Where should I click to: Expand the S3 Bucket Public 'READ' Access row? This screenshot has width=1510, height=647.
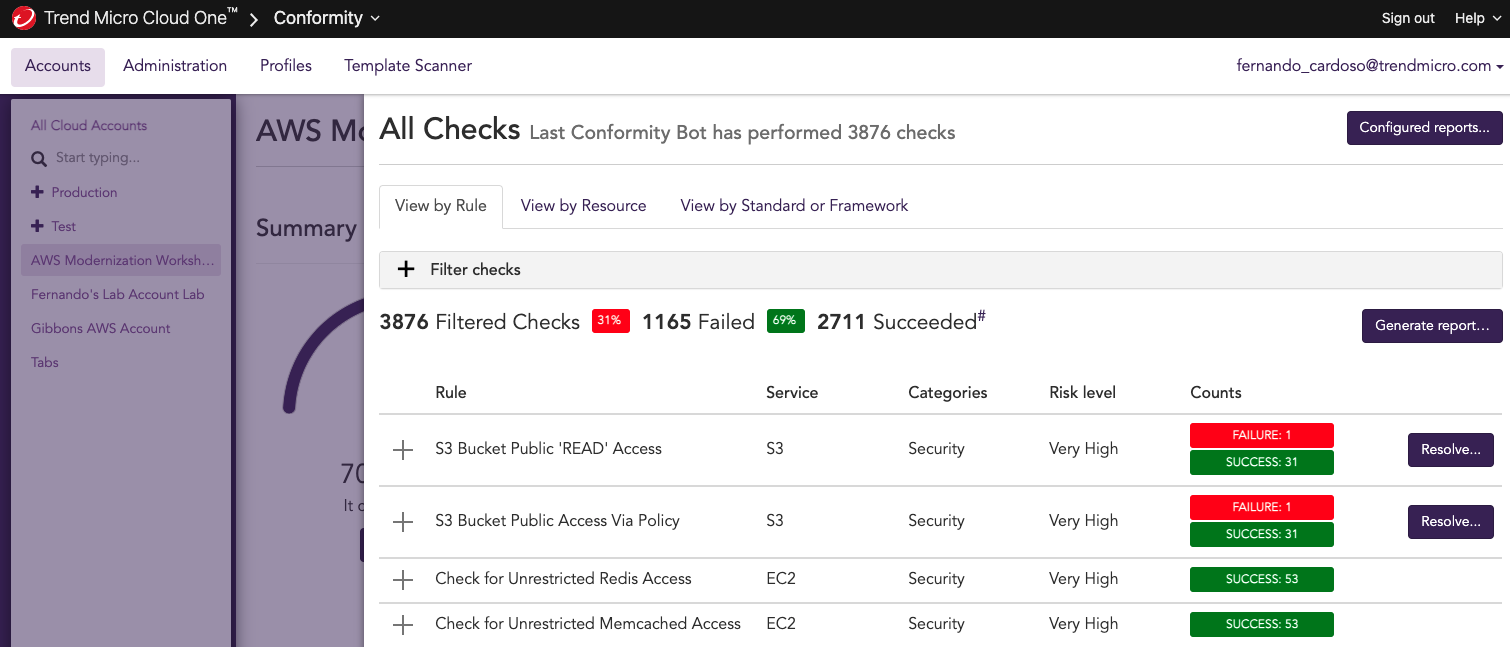pos(403,450)
